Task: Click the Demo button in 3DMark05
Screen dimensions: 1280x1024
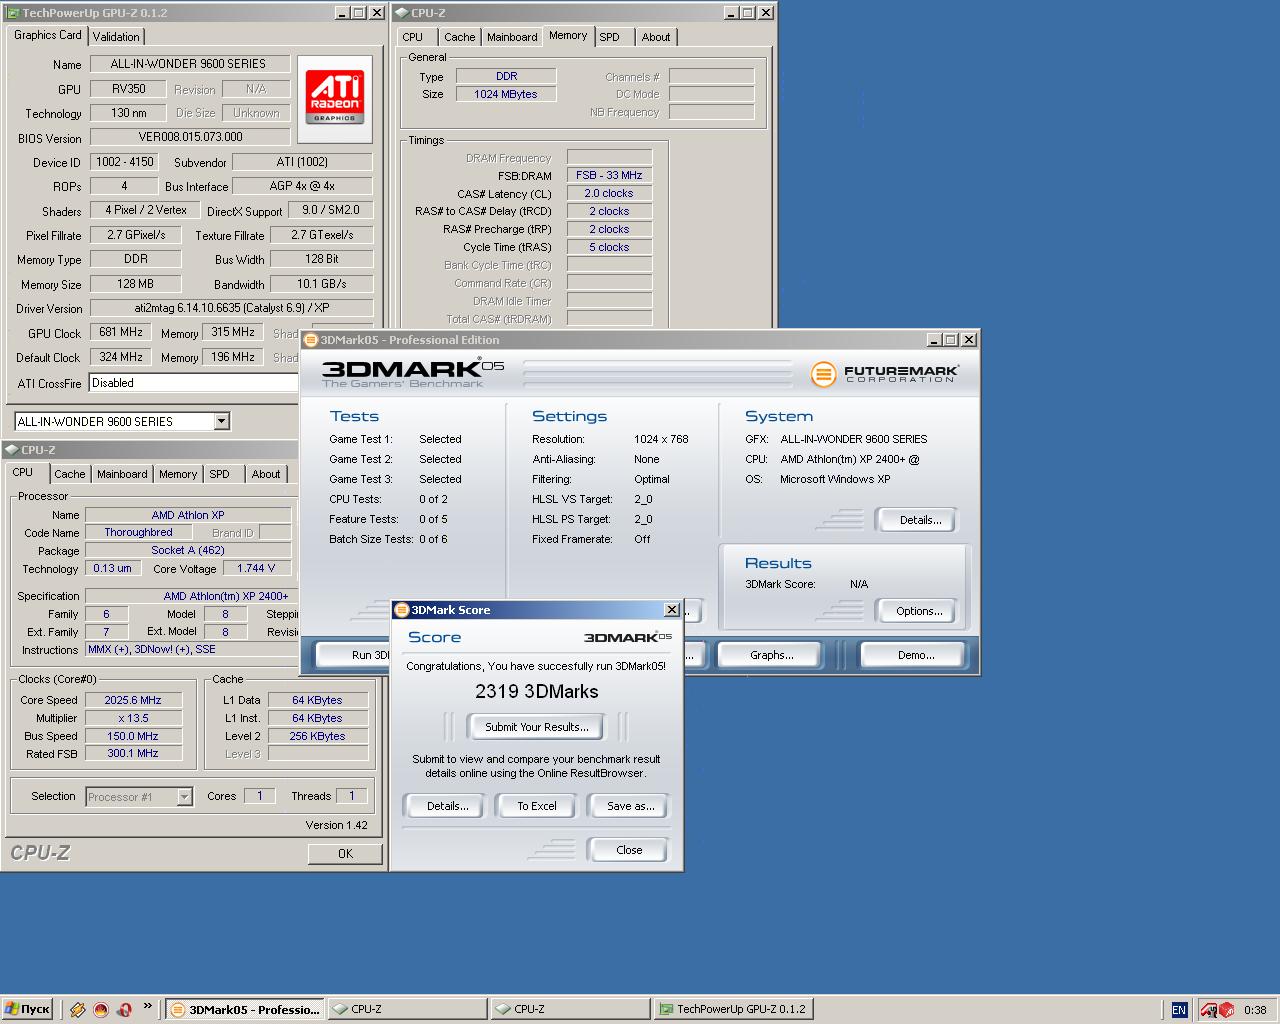Action: point(915,655)
